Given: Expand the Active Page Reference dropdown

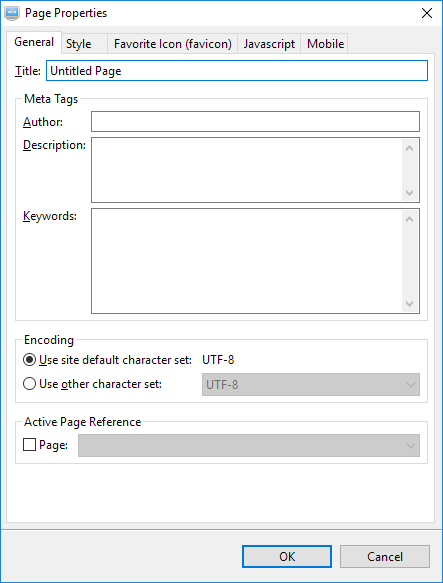Looking at the screenshot, I should 249,445.
